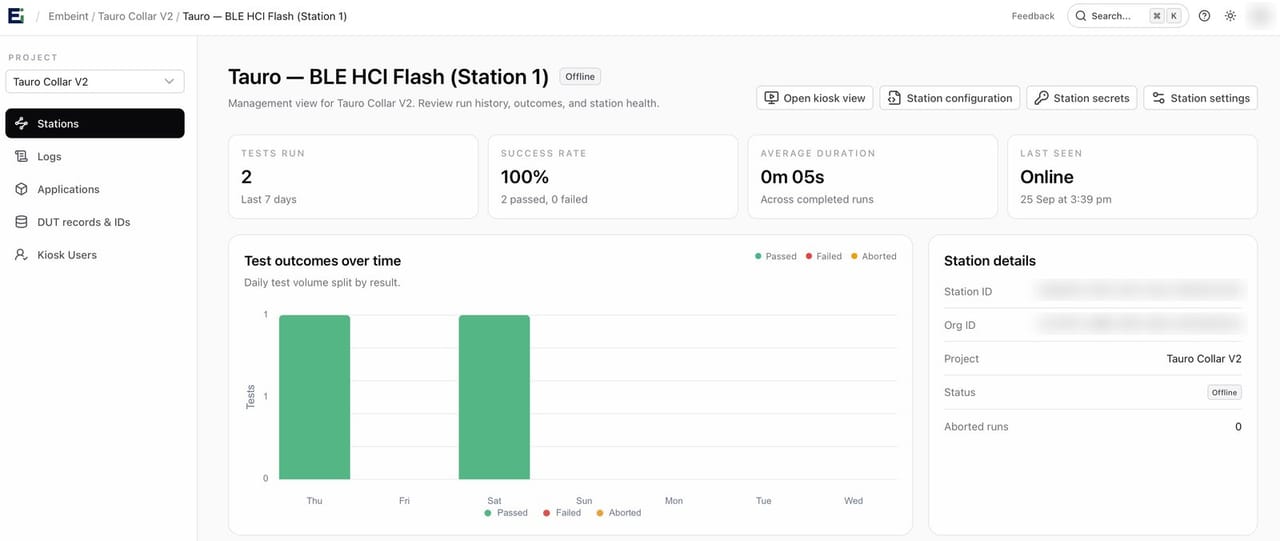Click the Last Seen Online card
This screenshot has height=541, width=1280.
(1133, 177)
